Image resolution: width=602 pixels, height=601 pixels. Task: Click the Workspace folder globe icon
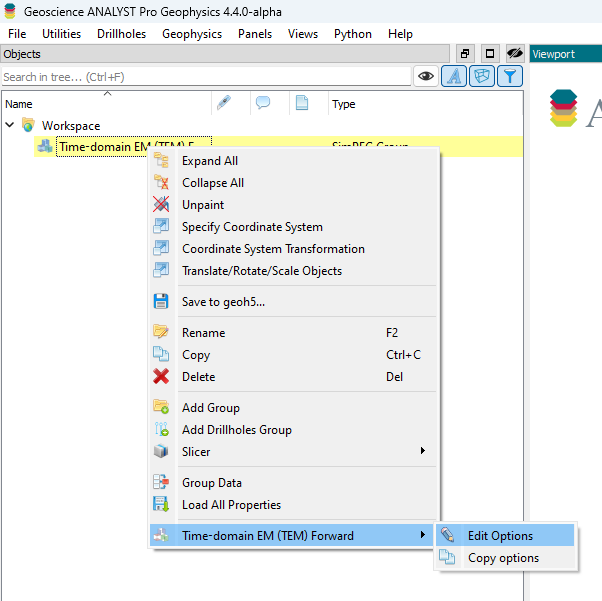tap(28, 125)
